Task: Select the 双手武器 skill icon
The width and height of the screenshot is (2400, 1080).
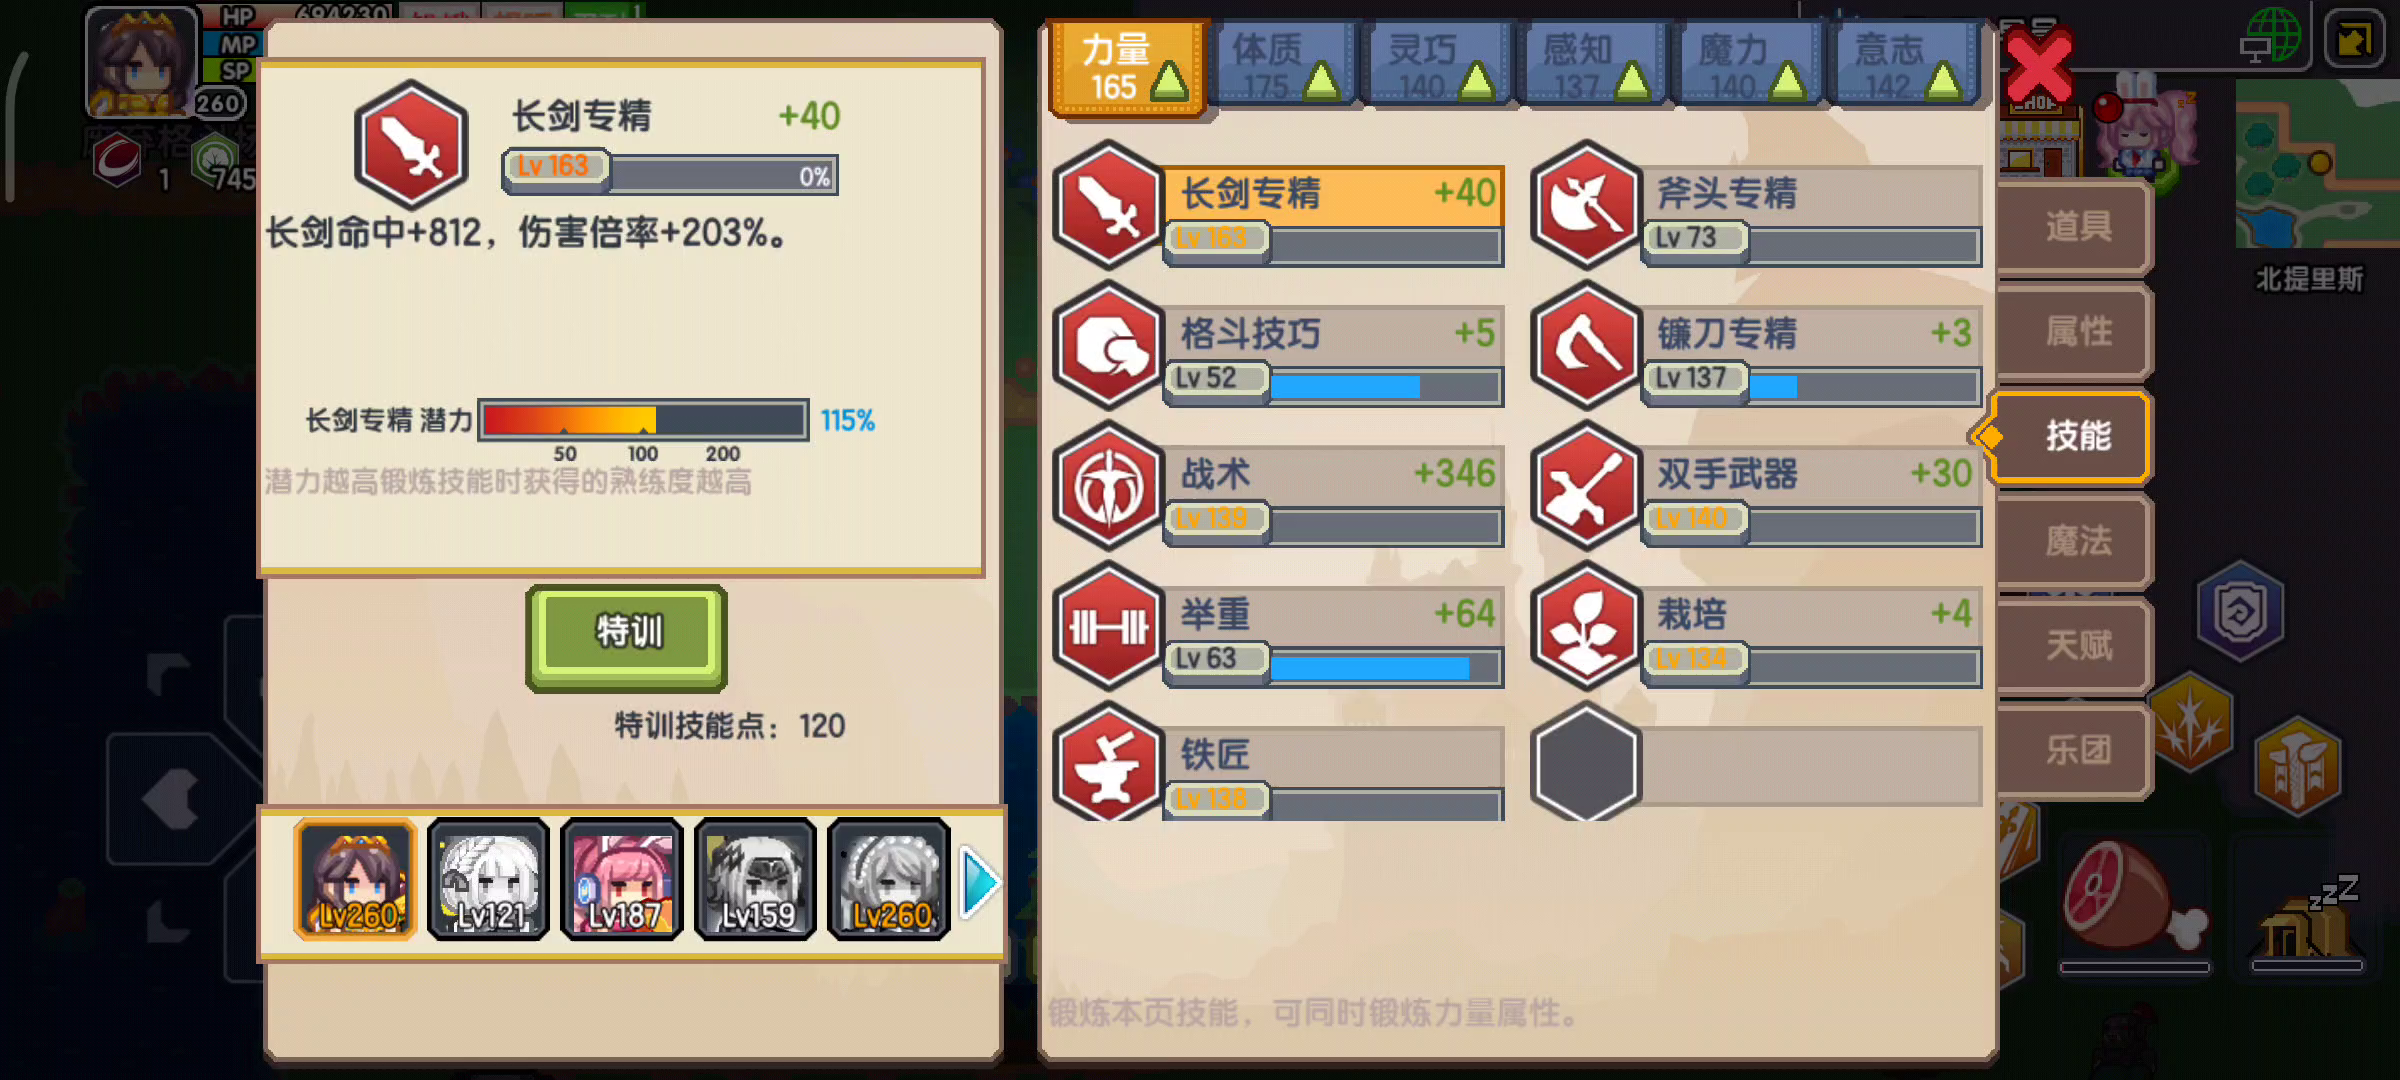Action: point(1586,486)
